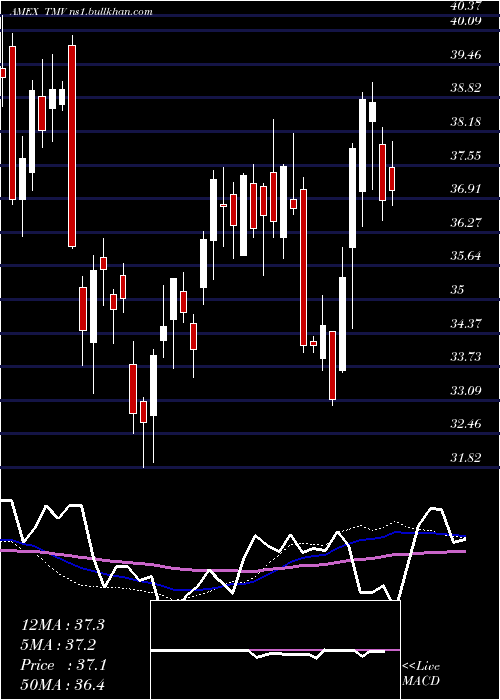Click the 33.73 price axis label

(466, 357)
